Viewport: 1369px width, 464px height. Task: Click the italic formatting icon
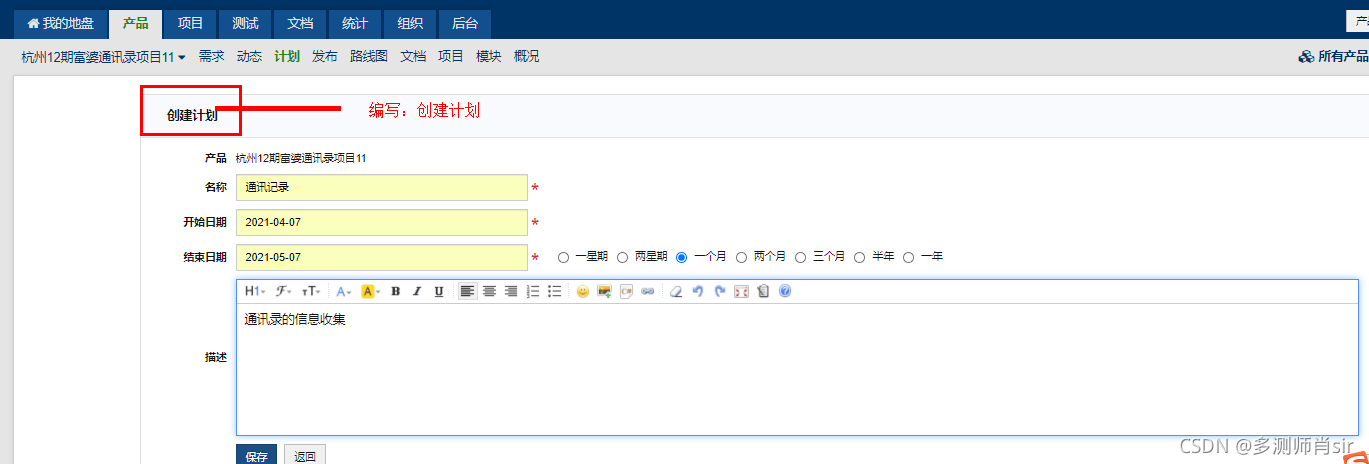[417, 291]
